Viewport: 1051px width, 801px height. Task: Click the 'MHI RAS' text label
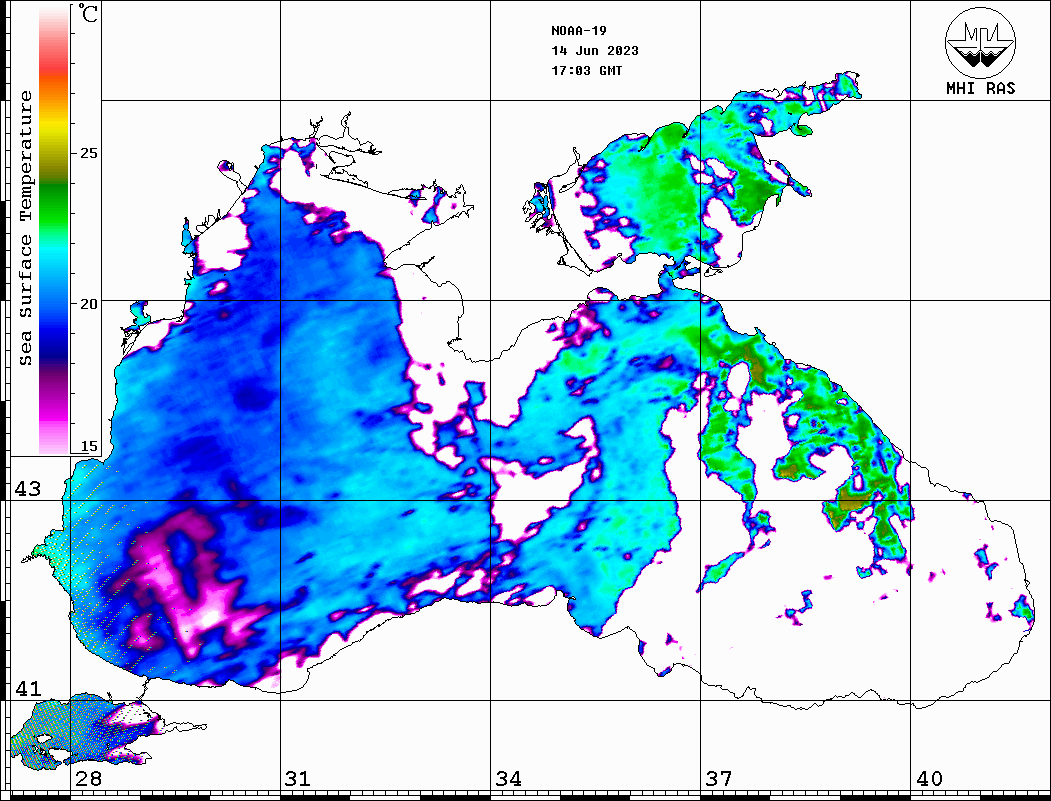[981, 88]
